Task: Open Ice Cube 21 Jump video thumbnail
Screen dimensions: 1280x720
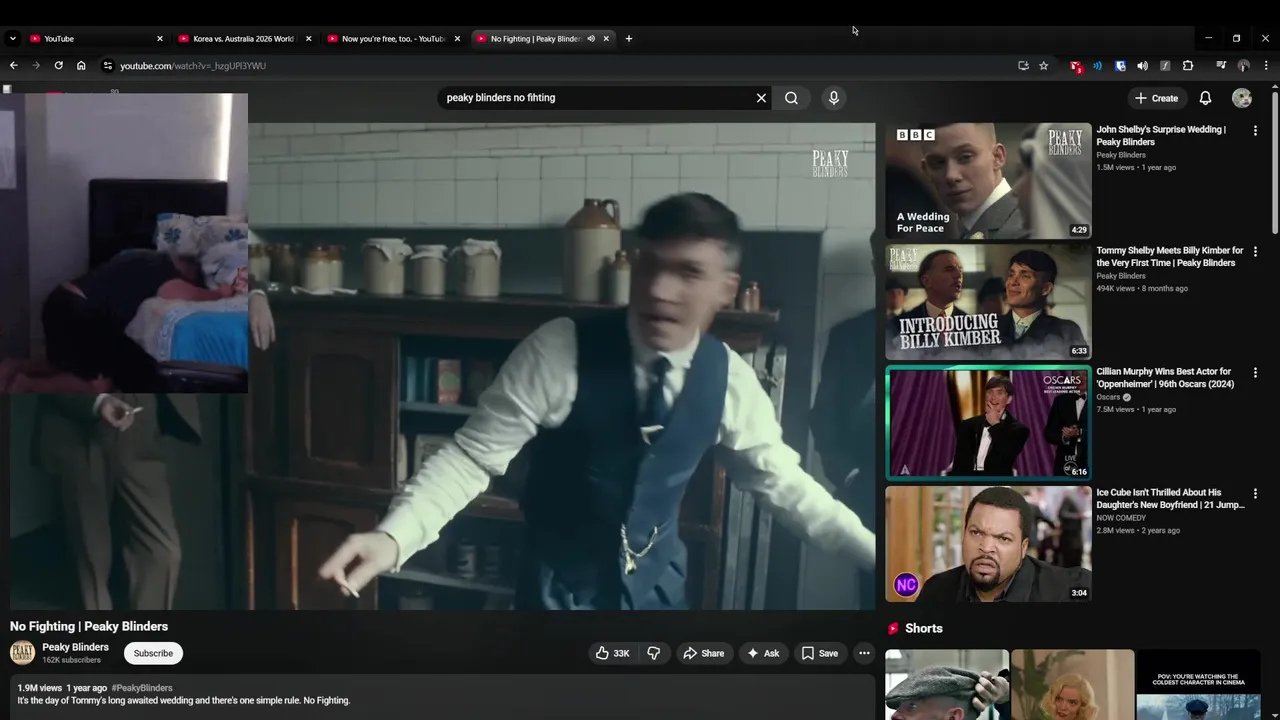Action: click(988, 544)
